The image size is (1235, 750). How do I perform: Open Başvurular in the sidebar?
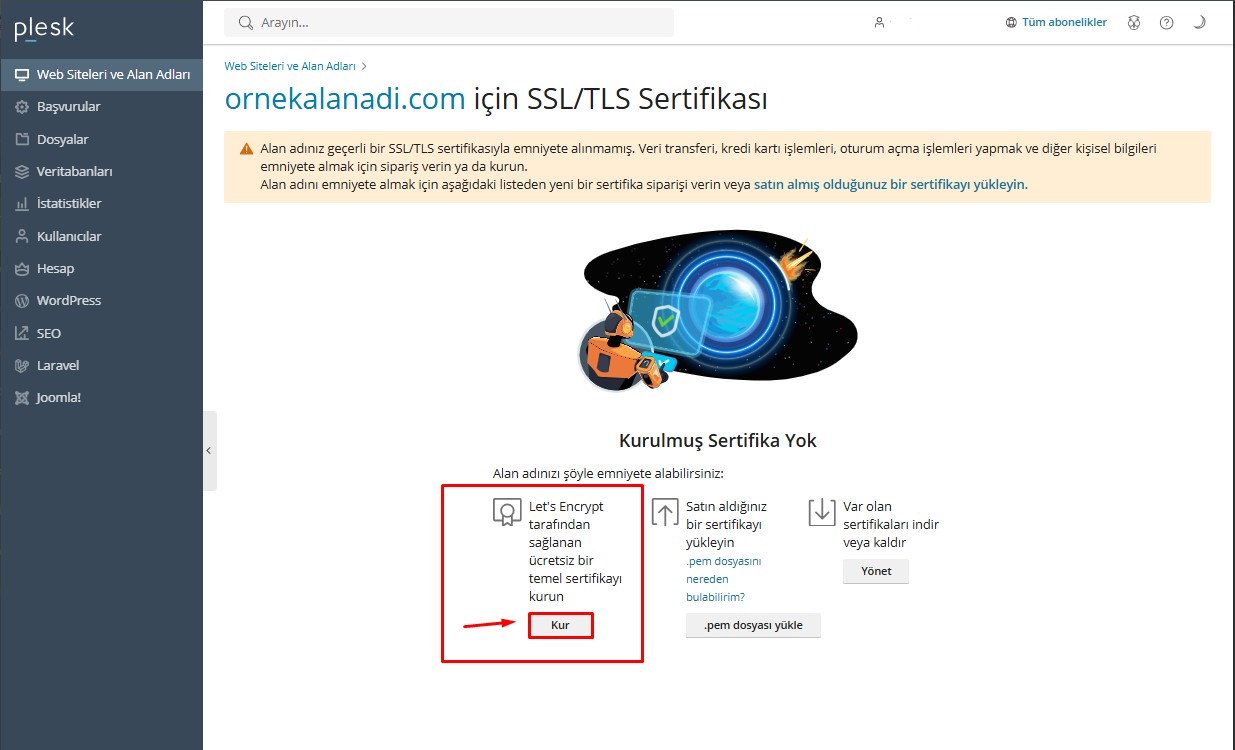pyautogui.click(x=68, y=107)
